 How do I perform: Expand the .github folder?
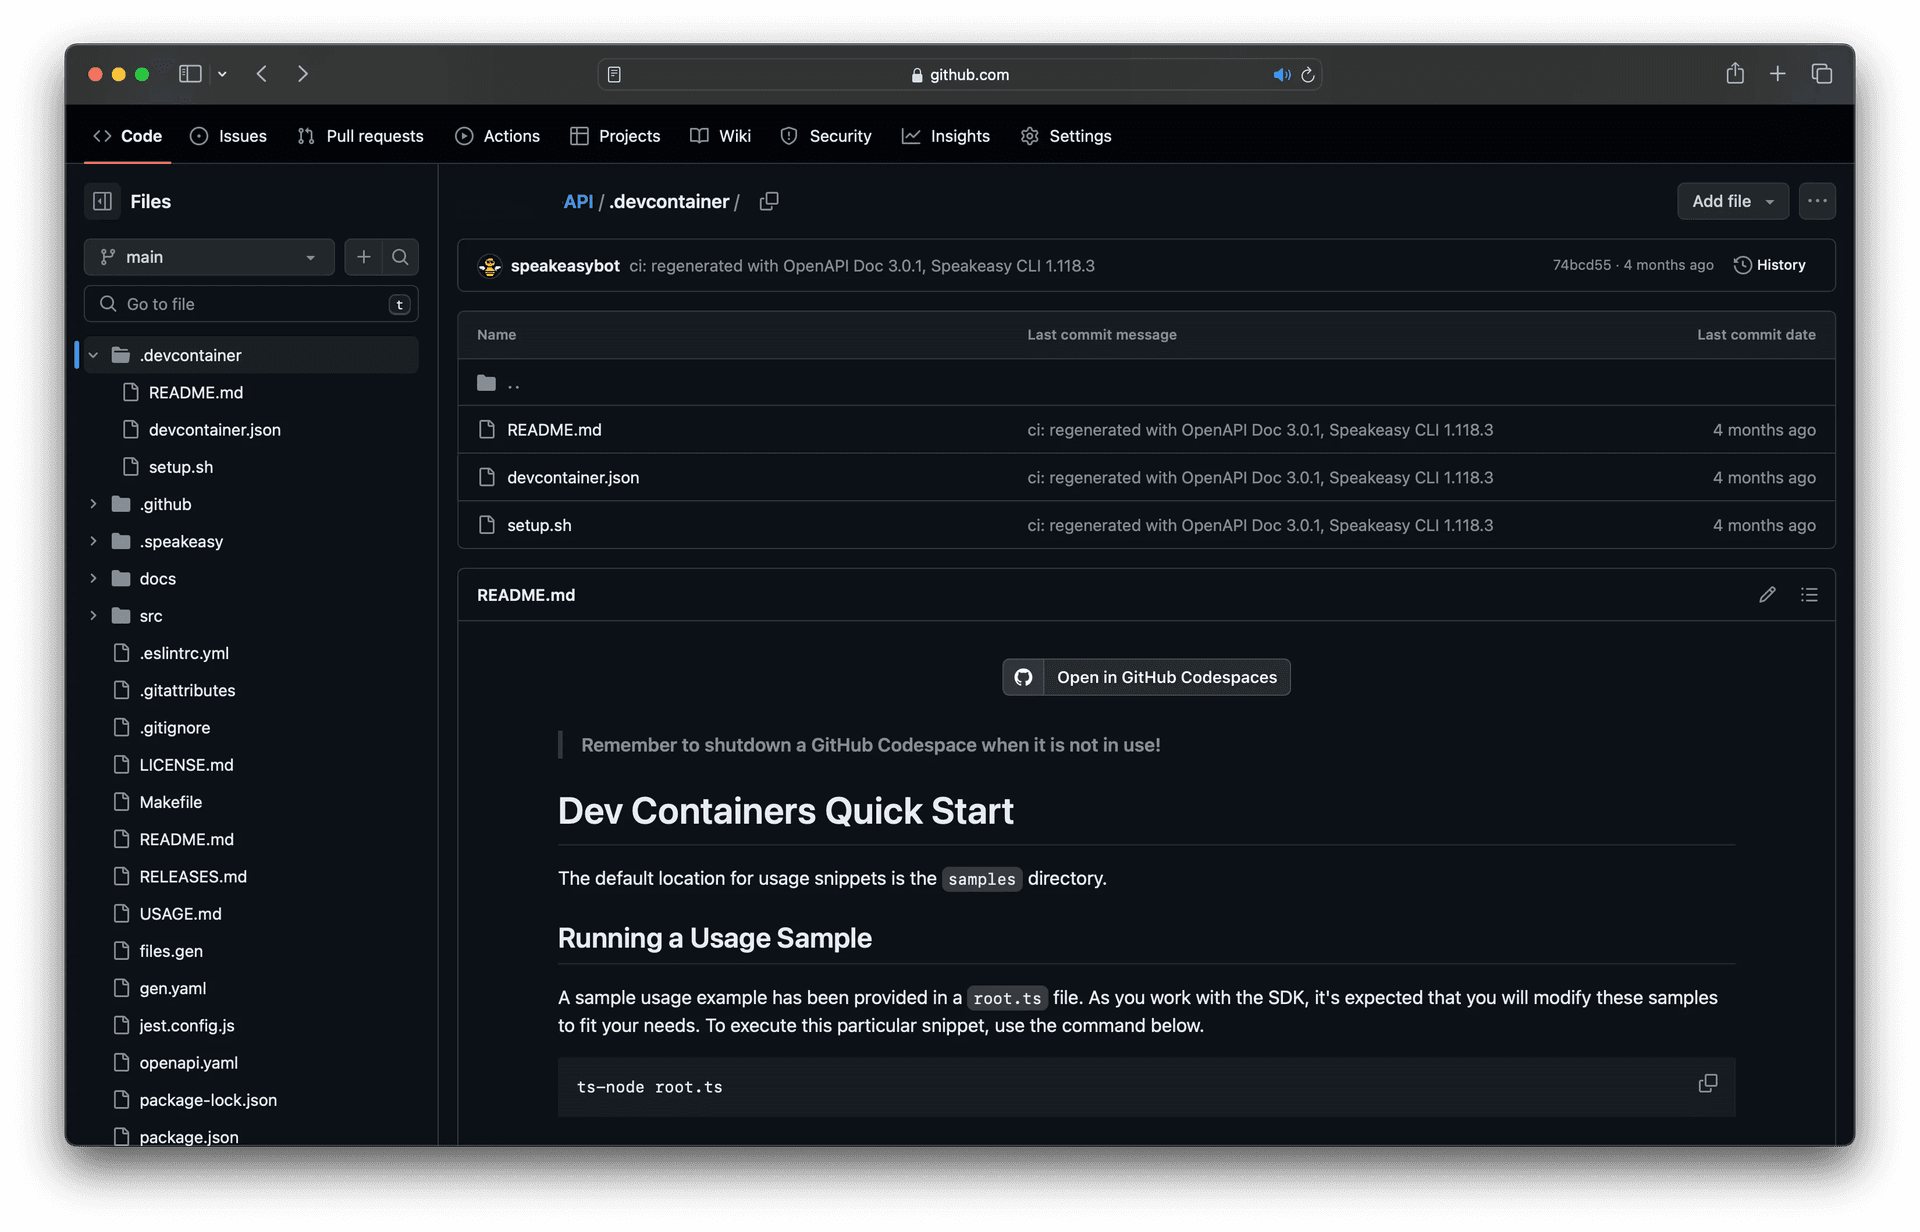(93, 504)
